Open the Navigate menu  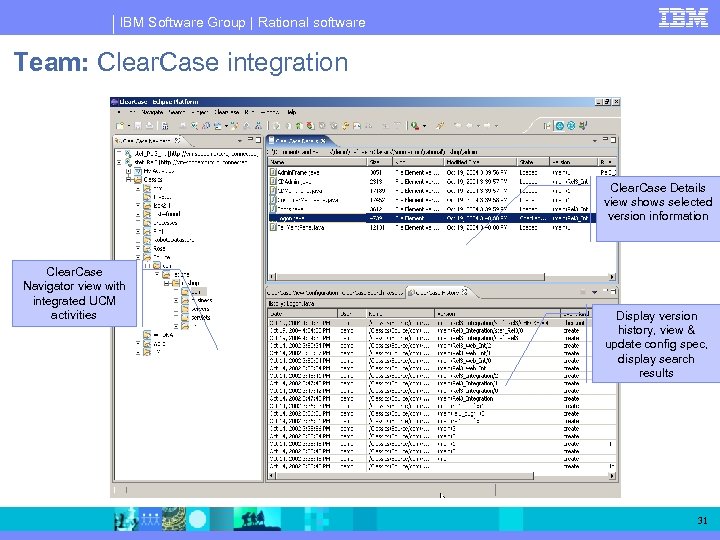[152, 112]
